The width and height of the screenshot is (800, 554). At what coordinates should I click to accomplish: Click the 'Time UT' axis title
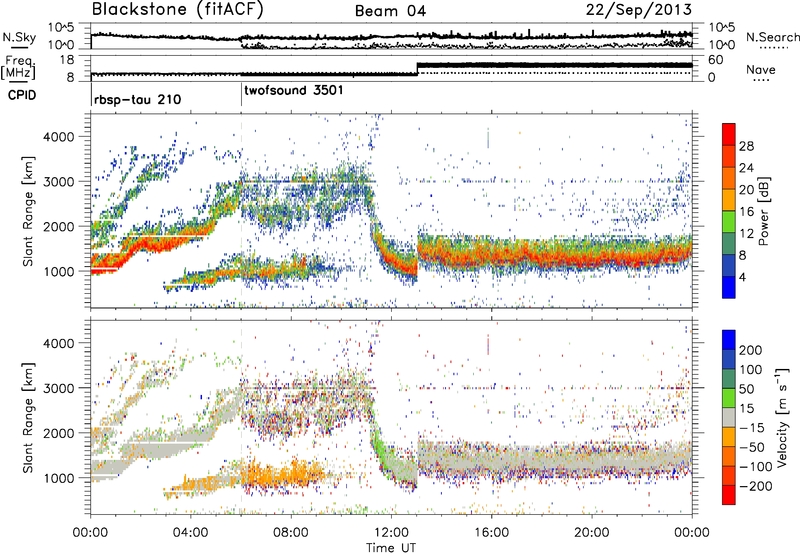(391, 548)
